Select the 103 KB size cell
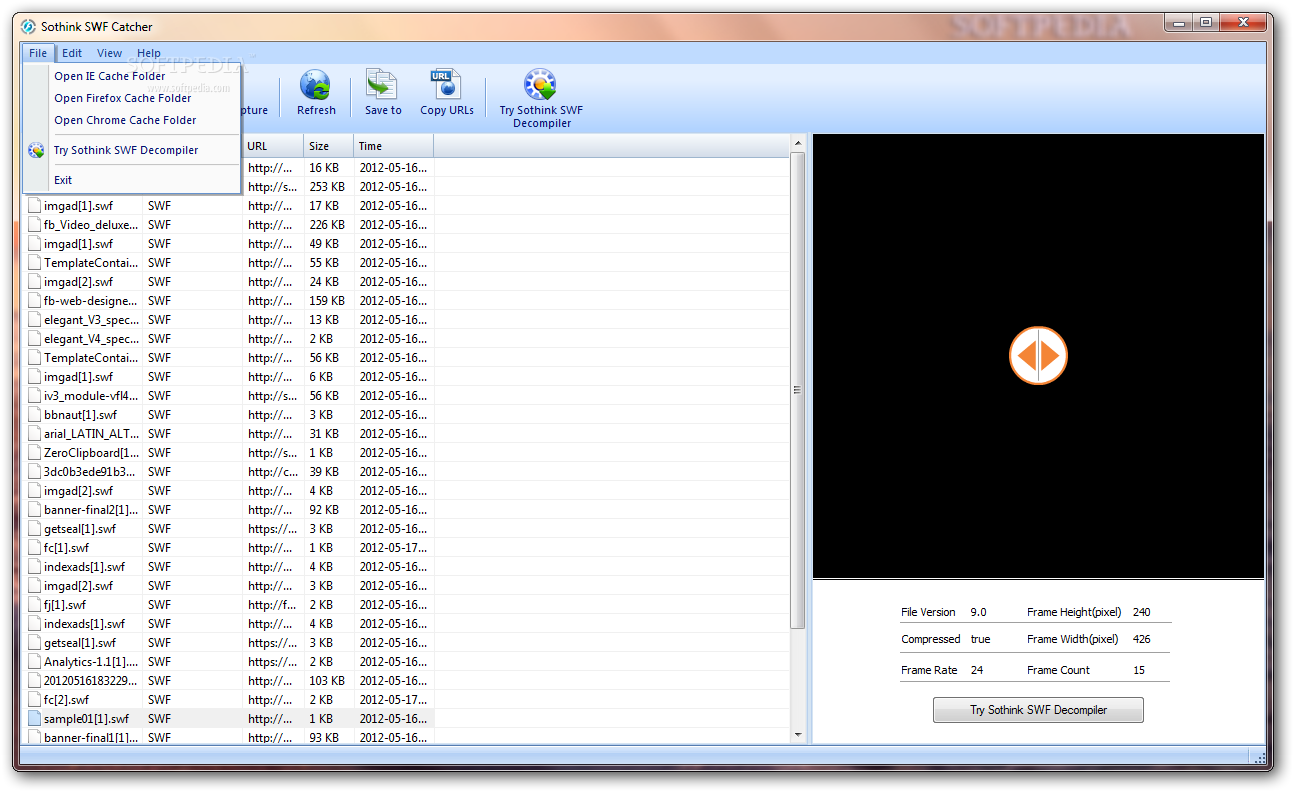This screenshot has width=1294, height=792. (x=327, y=681)
